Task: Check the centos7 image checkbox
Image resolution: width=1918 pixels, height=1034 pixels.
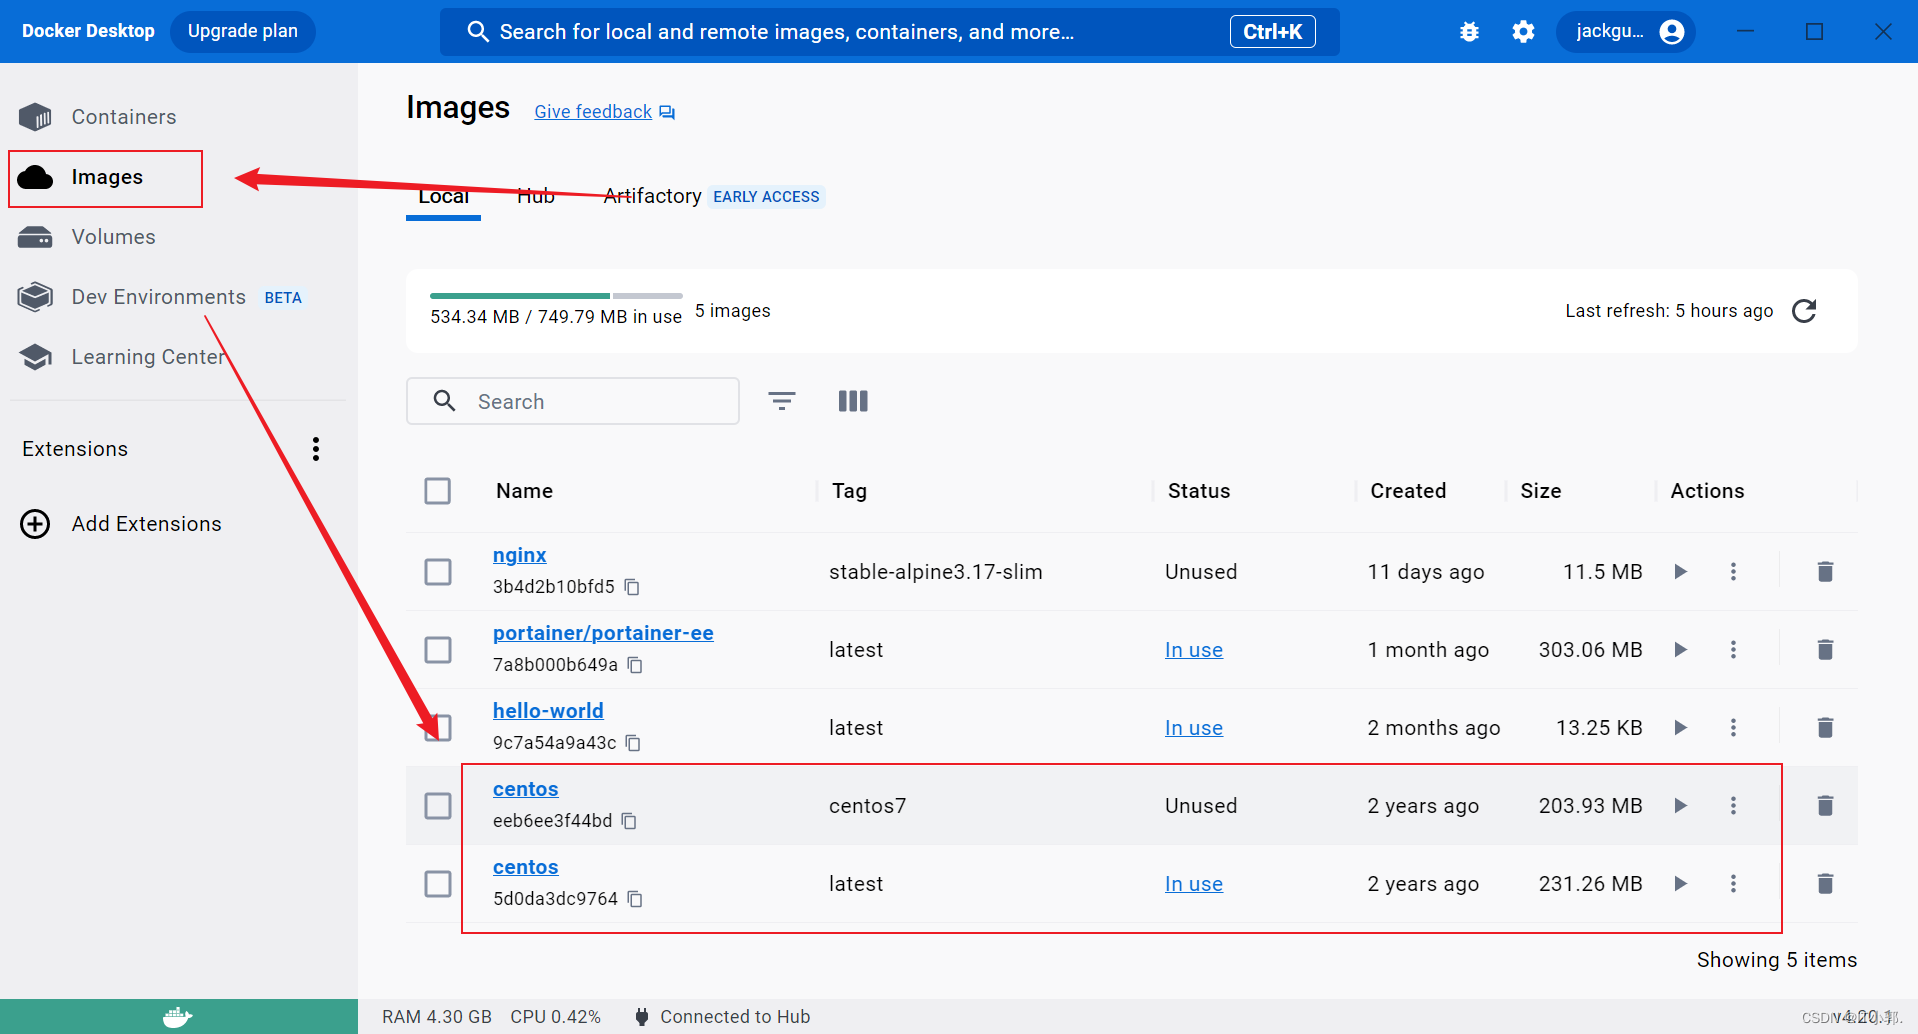Action: click(x=438, y=806)
